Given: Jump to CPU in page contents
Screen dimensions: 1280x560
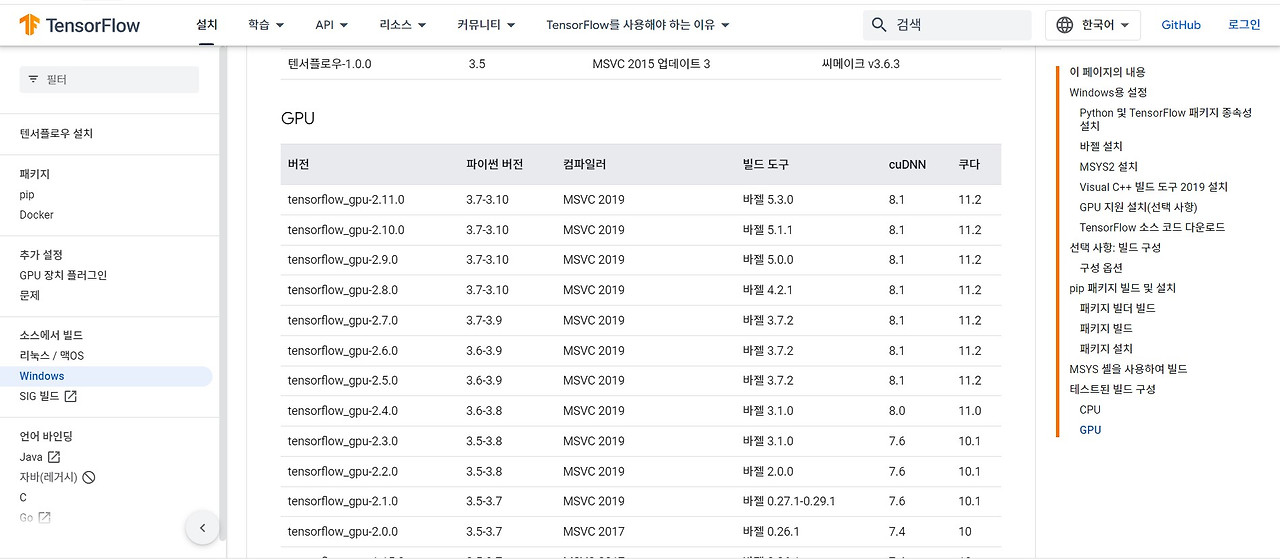Looking at the screenshot, I should 1090,410.
